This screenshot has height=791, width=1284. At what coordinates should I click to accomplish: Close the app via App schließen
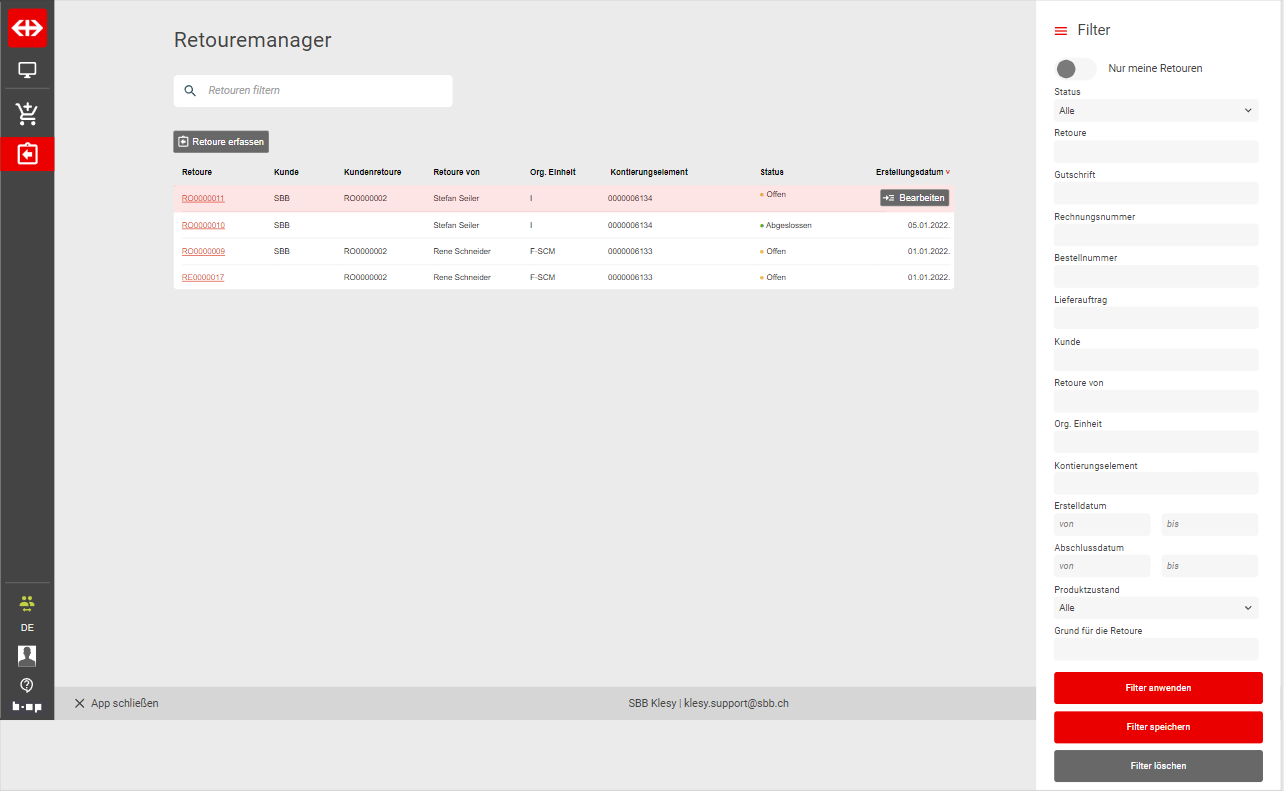point(117,703)
